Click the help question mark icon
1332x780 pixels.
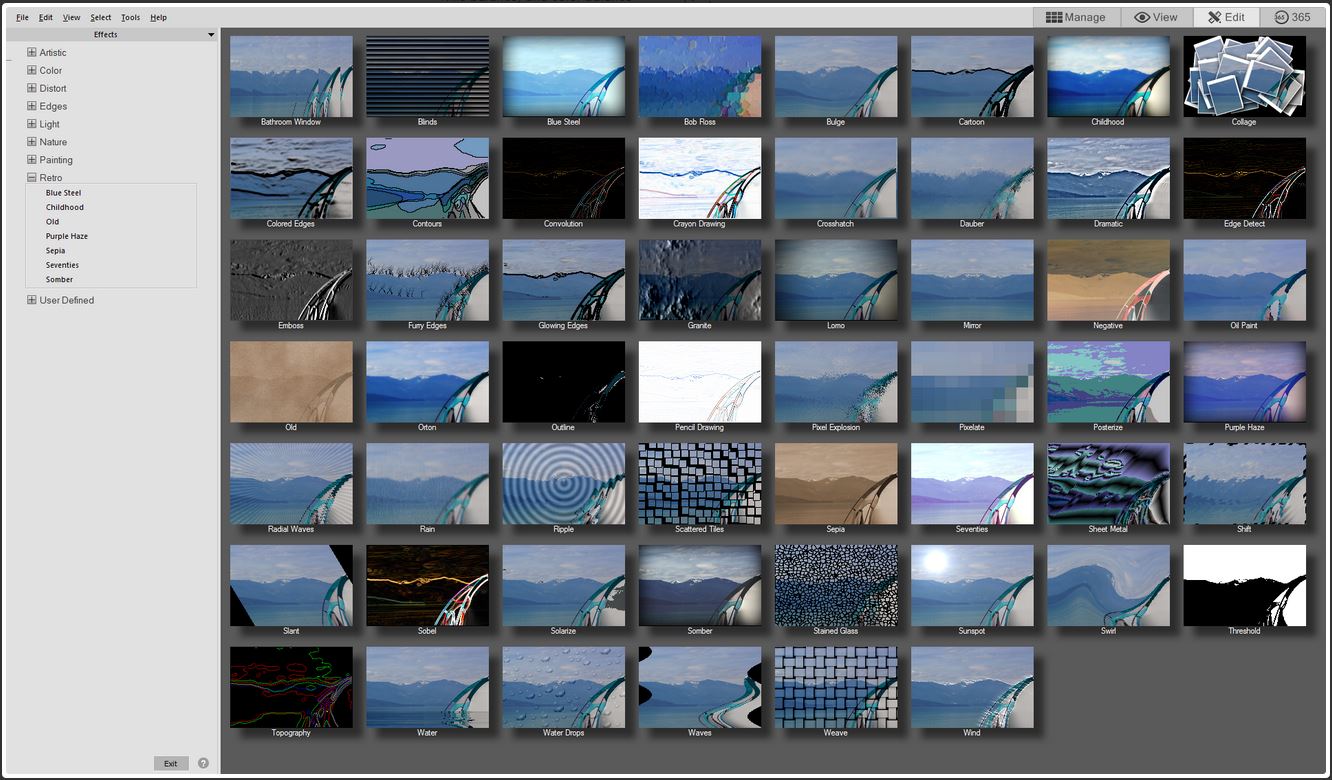(x=203, y=763)
